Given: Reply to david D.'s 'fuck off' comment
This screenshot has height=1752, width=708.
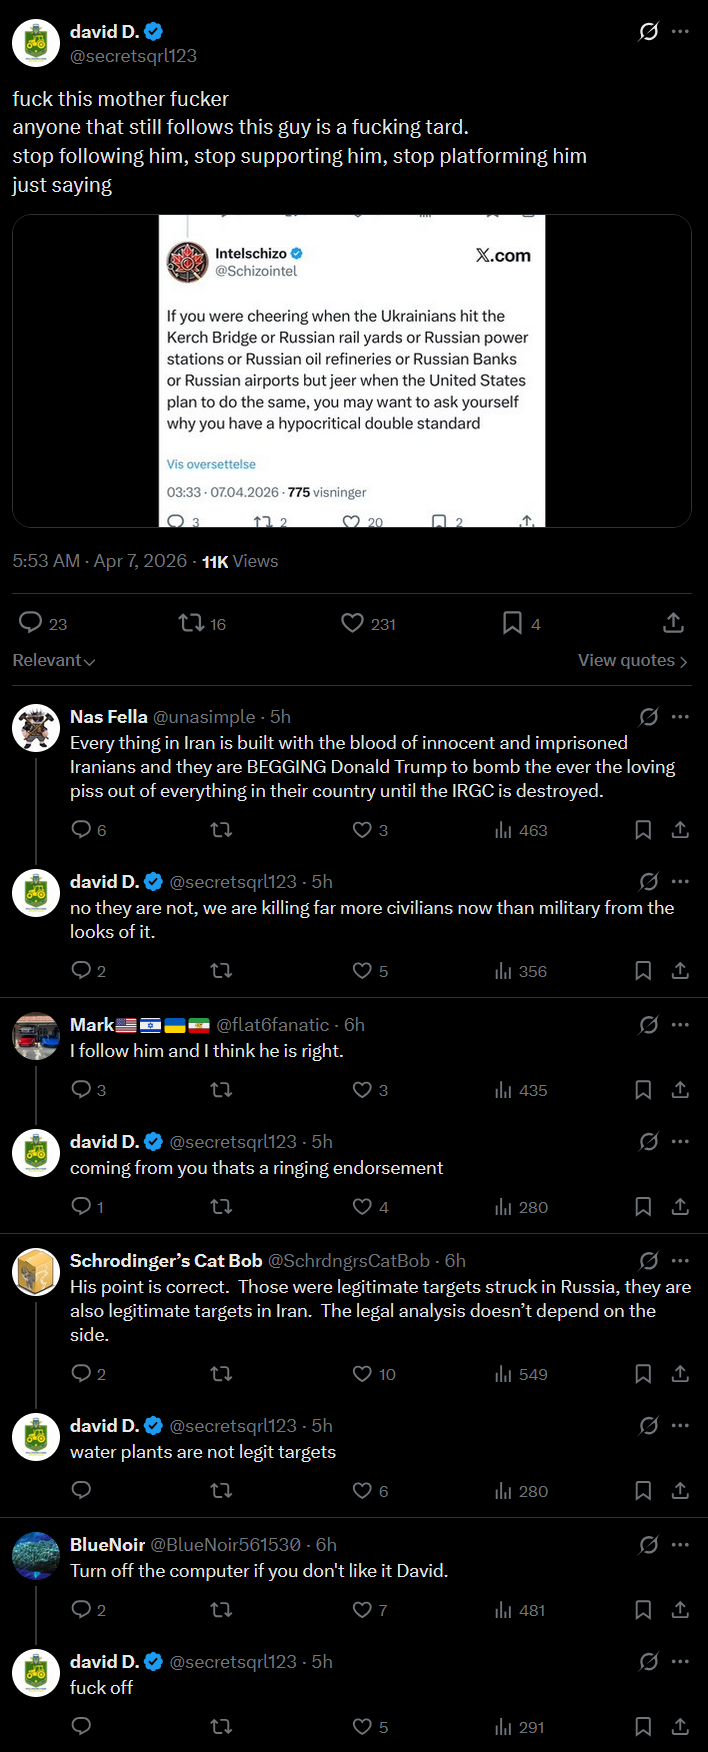Looking at the screenshot, I should pos(82,1726).
